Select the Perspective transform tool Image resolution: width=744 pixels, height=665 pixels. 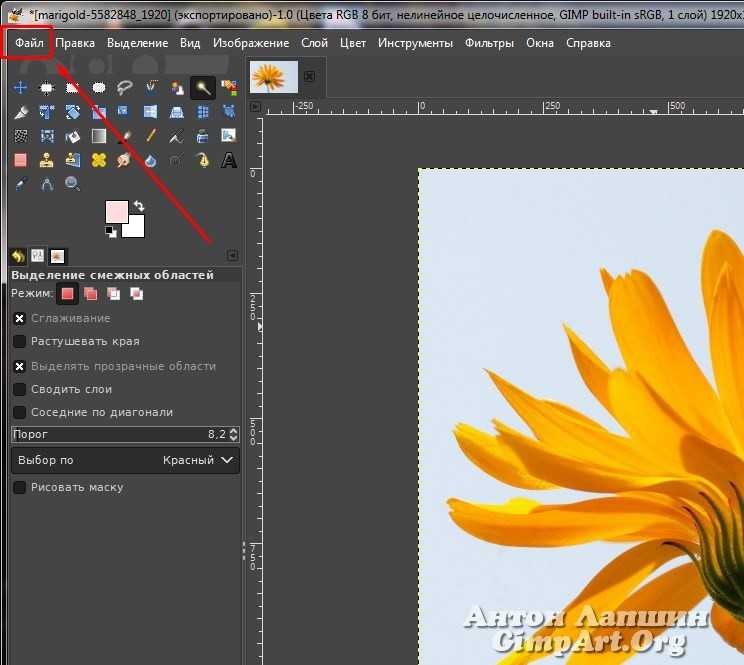tap(177, 112)
